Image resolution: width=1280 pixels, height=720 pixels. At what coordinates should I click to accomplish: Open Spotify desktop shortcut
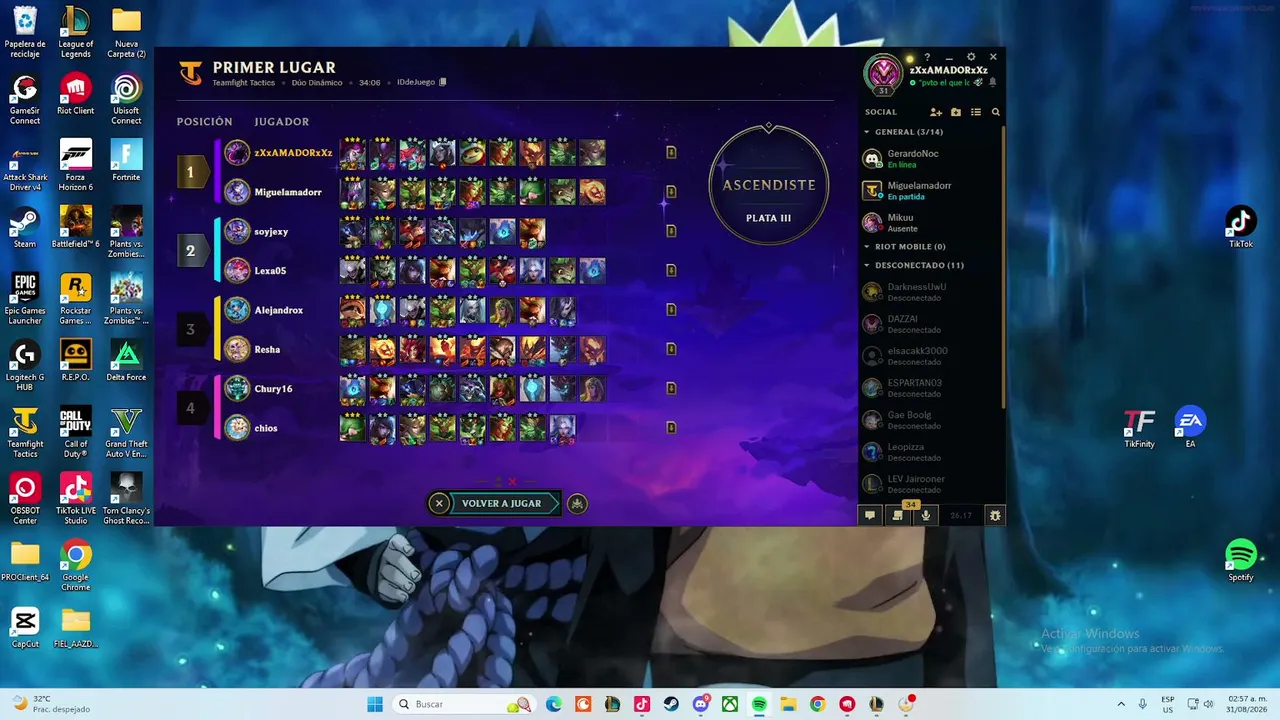pos(1241,560)
